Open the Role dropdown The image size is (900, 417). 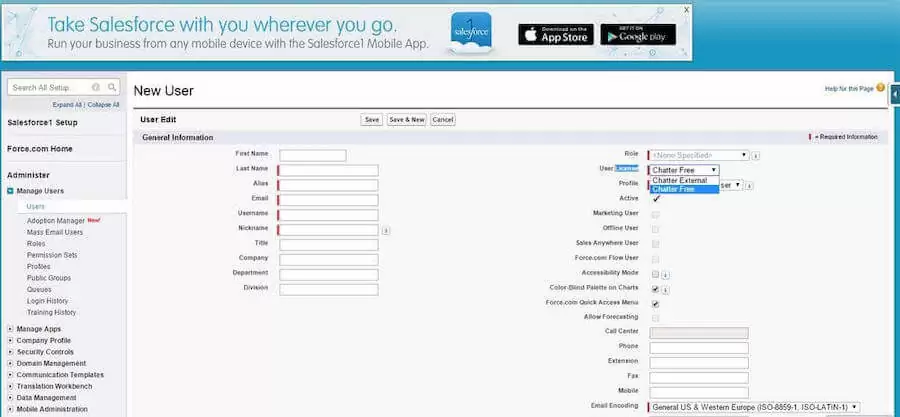(699, 155)
